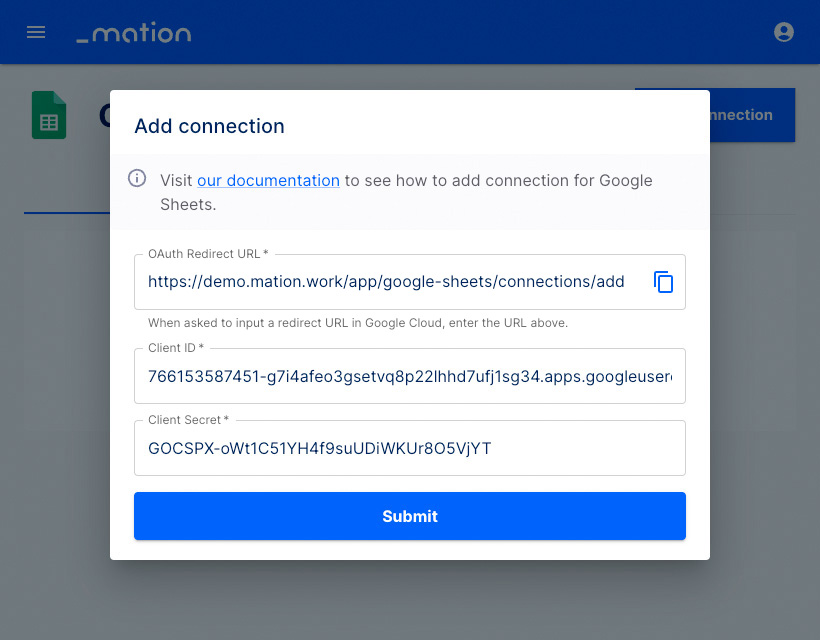Screen dimensions: 820x640
Task: Click into the Client Secret field
Action: 409,448
